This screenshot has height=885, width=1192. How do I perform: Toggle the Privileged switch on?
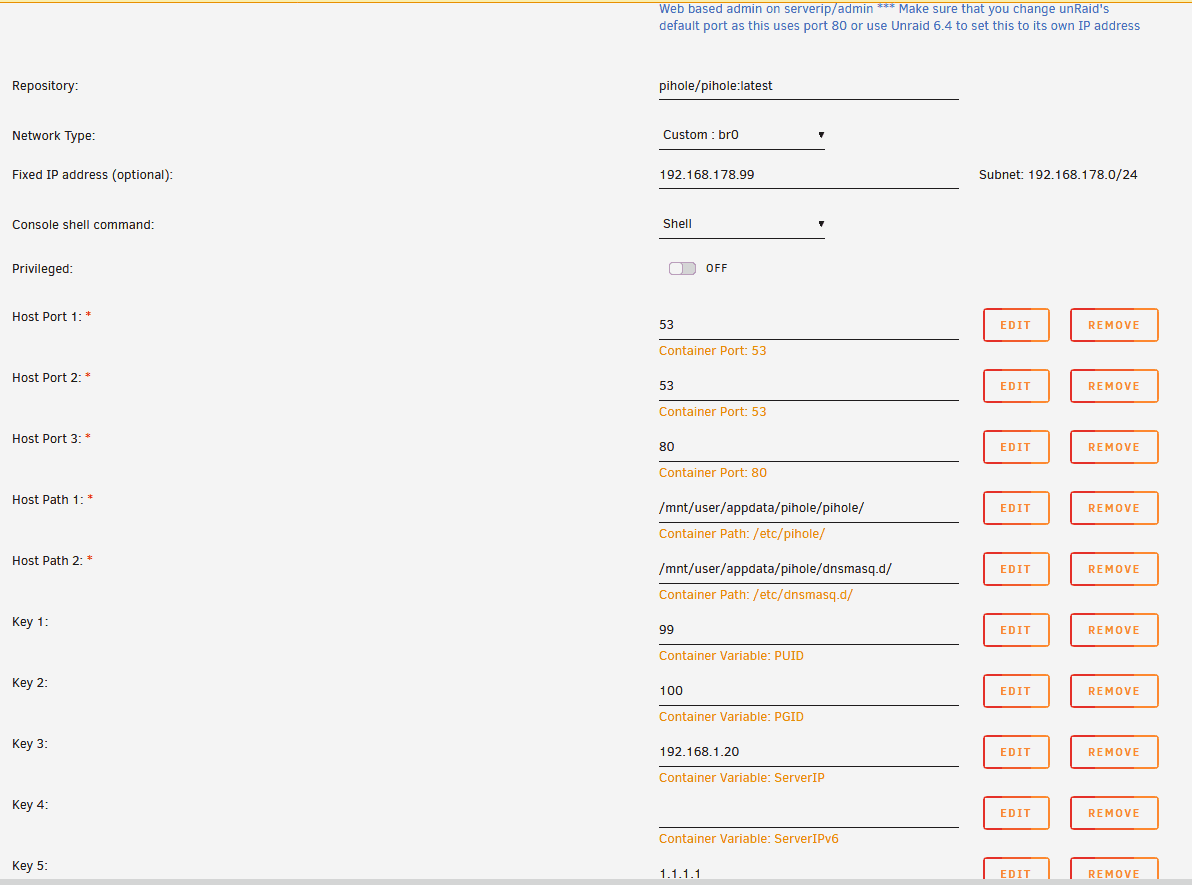tap(682, 268)
